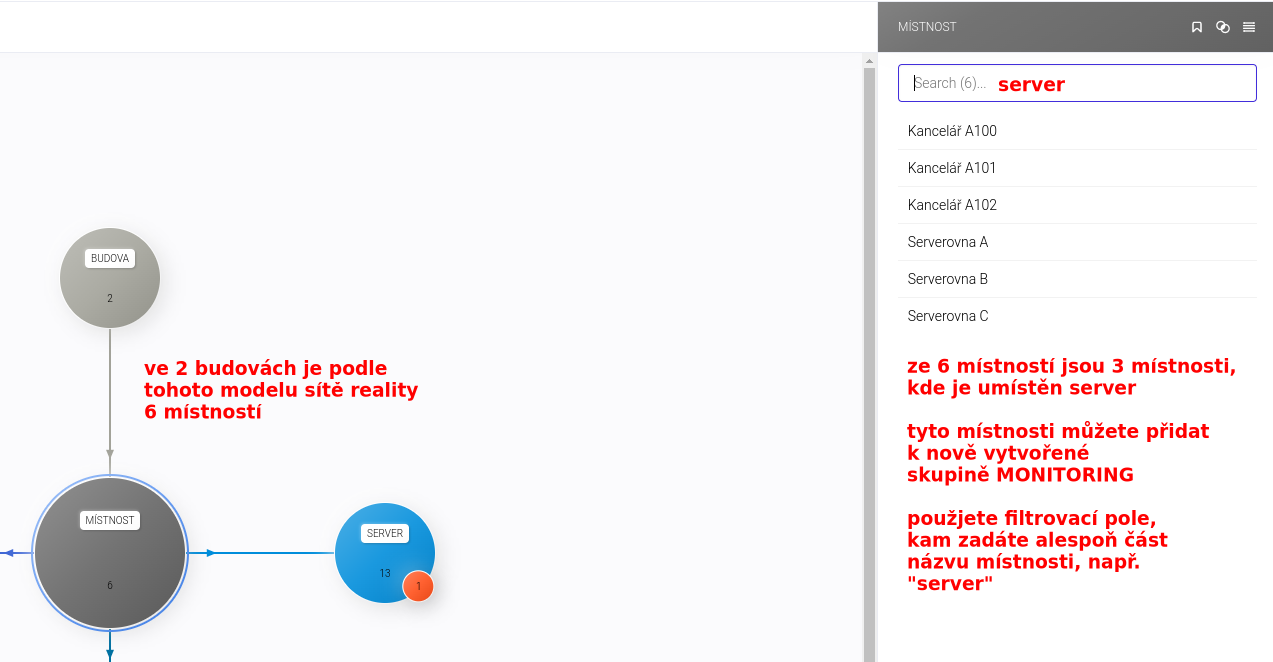This screenshot has height=662, width=1273.
Task: Click the blue edge linking MÍSTNOST to SERVER
Action: (270, 553)
